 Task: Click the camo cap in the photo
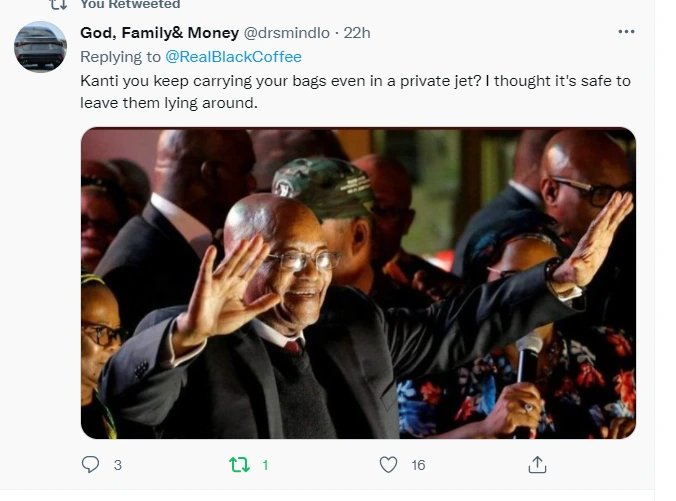(322, 186)
